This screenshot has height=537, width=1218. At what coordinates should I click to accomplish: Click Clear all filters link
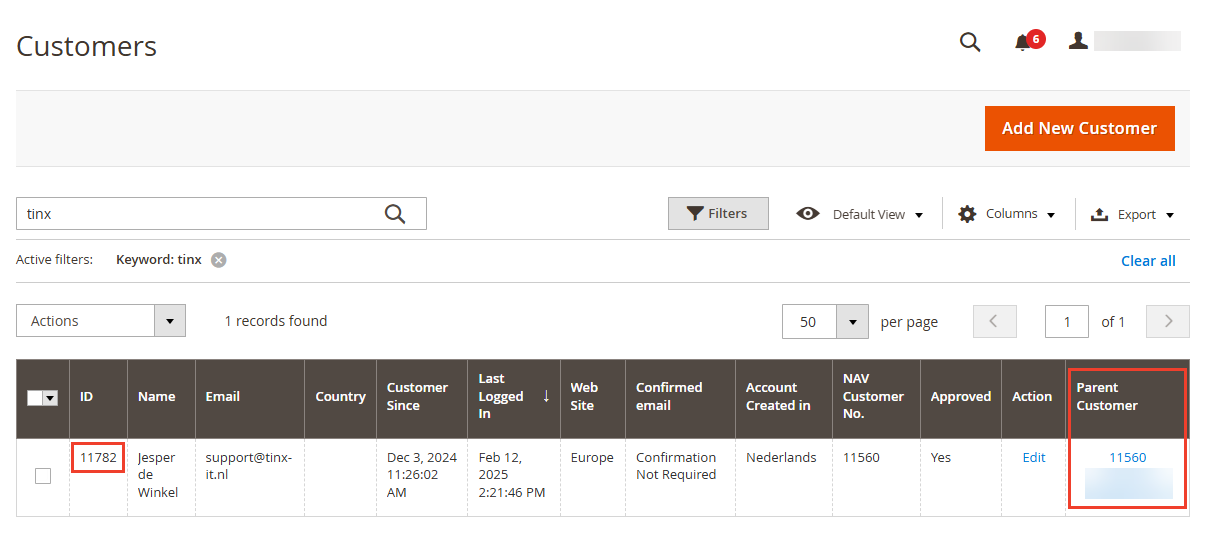click(x=1148, y=261)
